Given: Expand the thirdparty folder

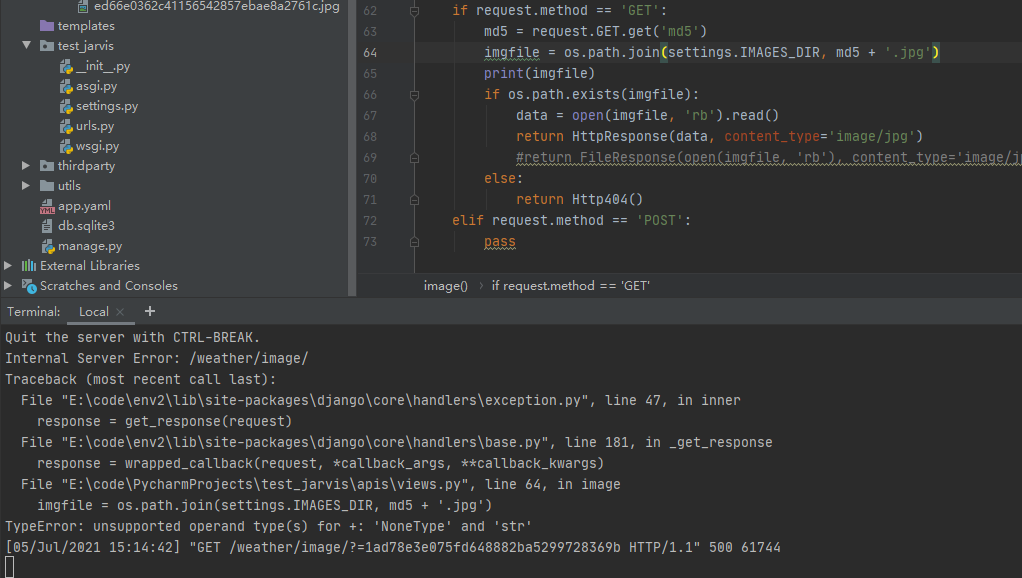Looking at the screenshot, I should pos(26,165).
